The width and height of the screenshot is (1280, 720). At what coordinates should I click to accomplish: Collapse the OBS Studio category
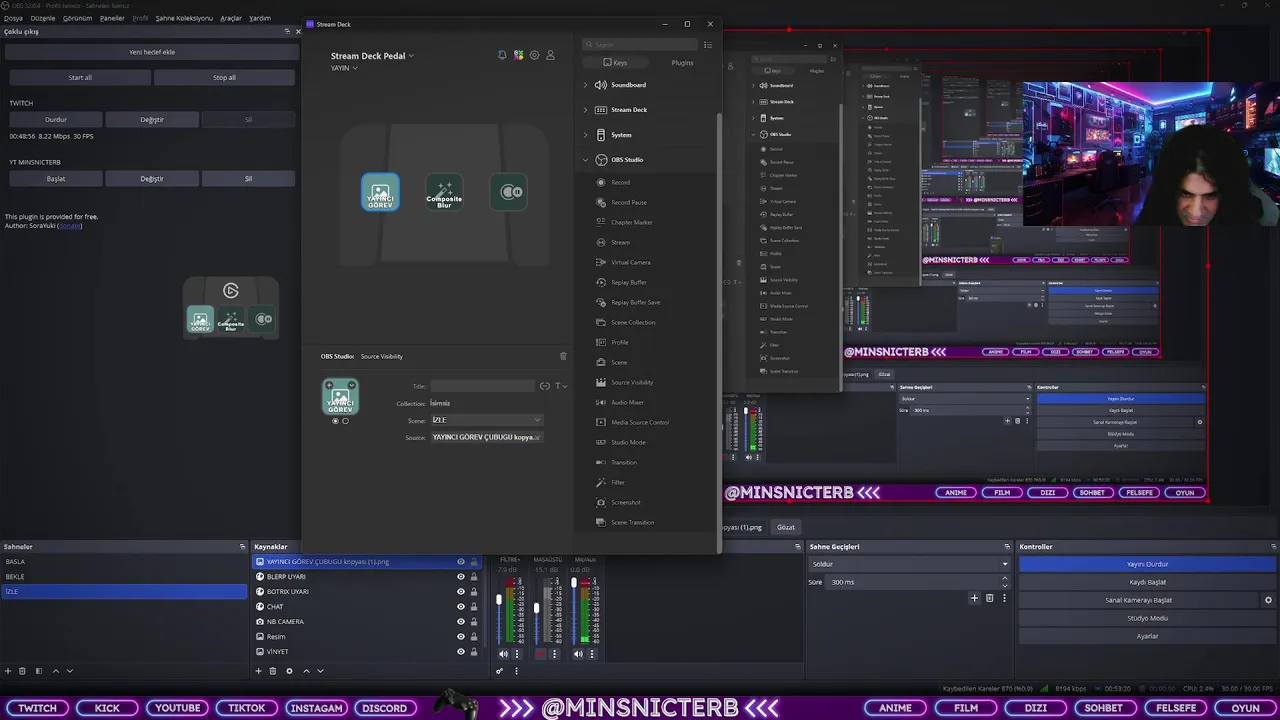point(586,160)
